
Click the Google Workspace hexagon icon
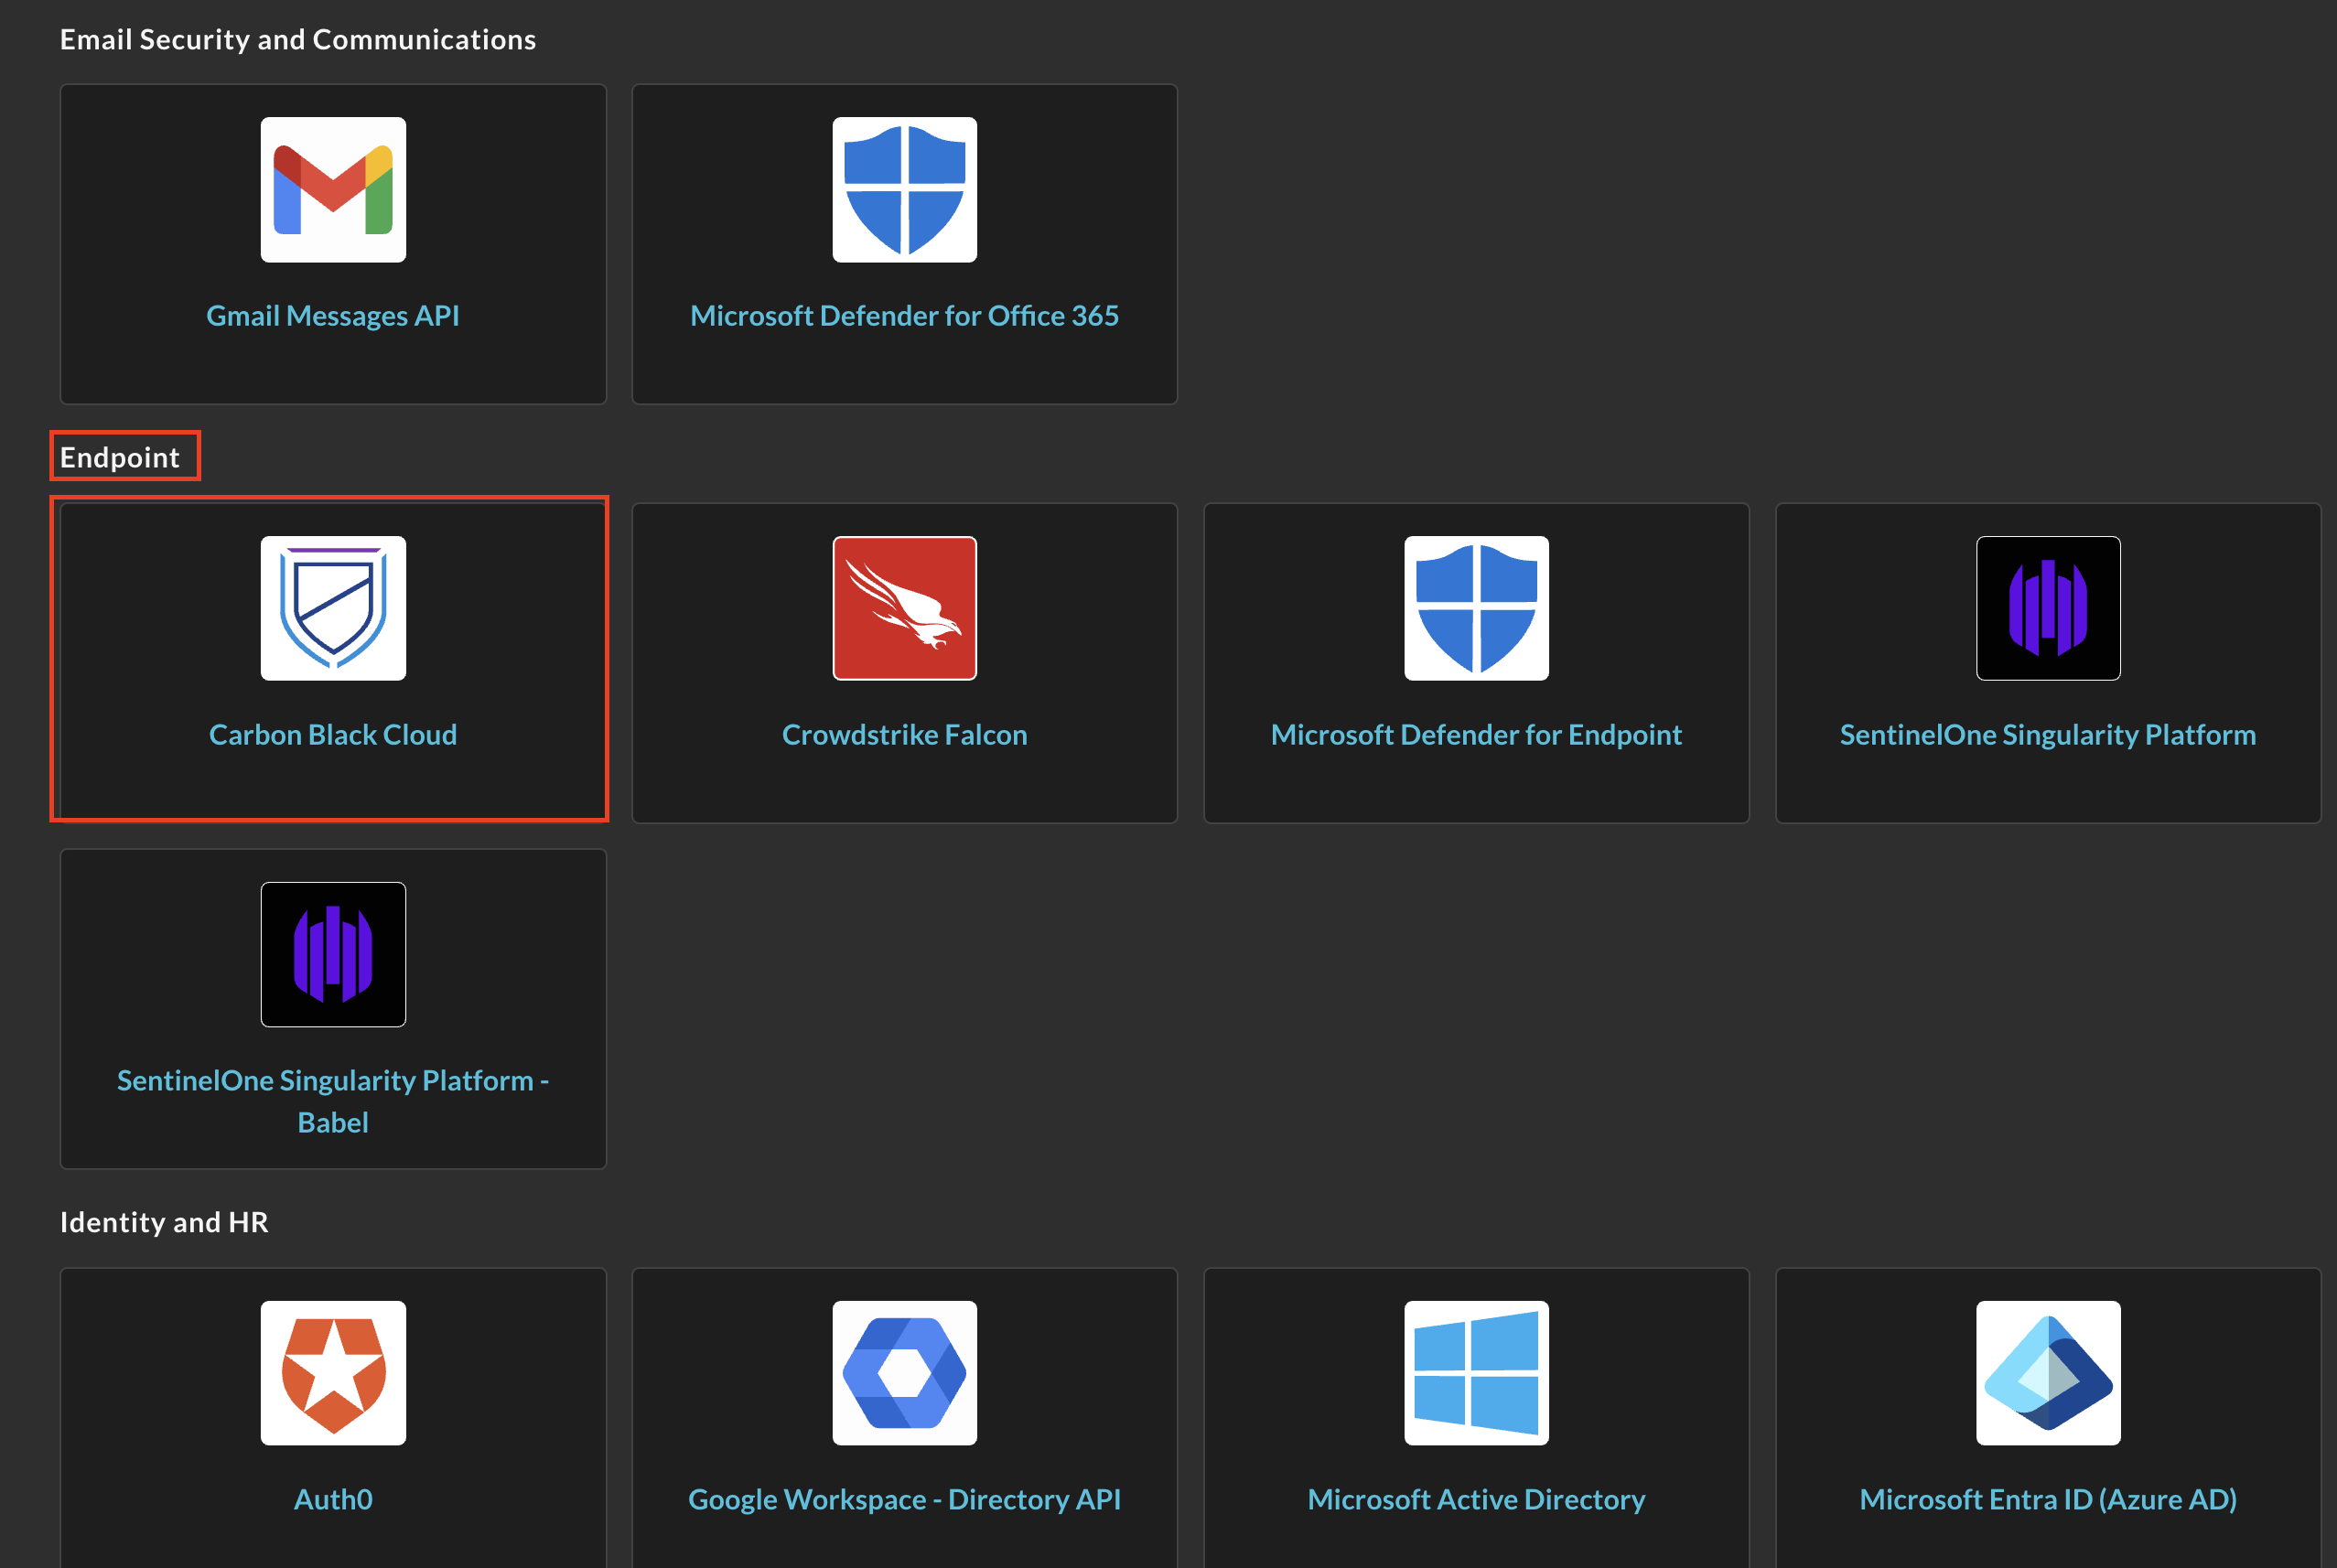(904, 1372)
